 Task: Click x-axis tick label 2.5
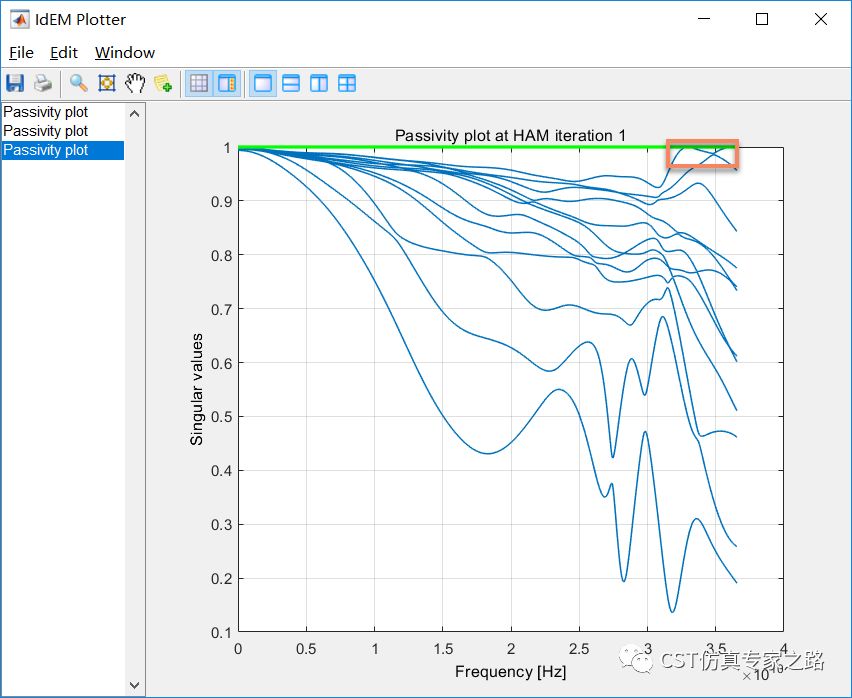tap(579, 649)
